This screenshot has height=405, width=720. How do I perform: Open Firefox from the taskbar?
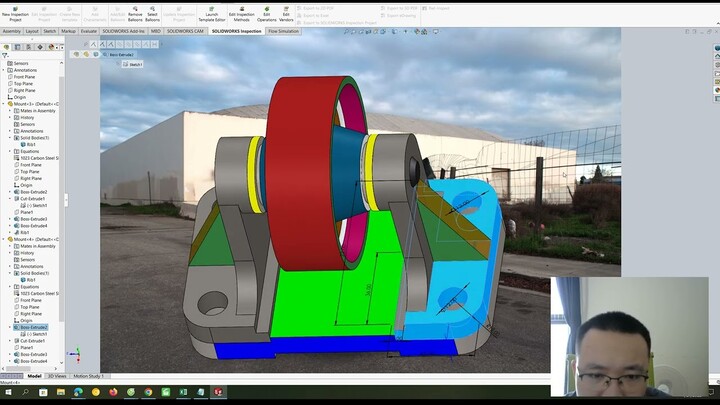(113, 392)
